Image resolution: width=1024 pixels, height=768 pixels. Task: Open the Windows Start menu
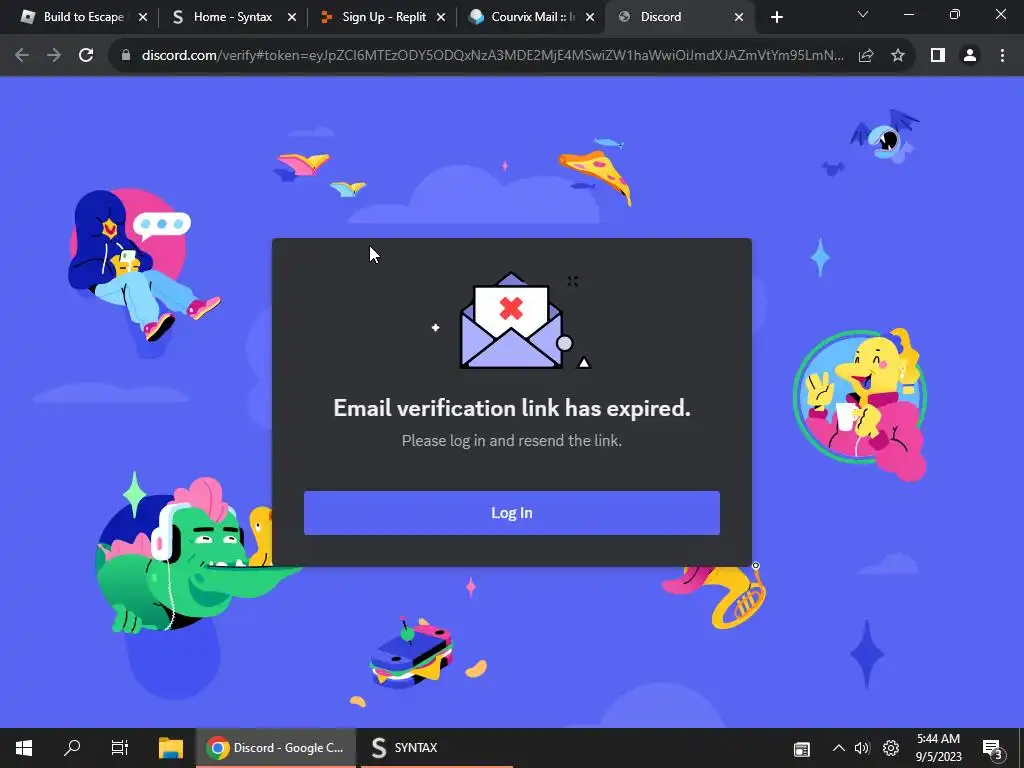point(24,748)
